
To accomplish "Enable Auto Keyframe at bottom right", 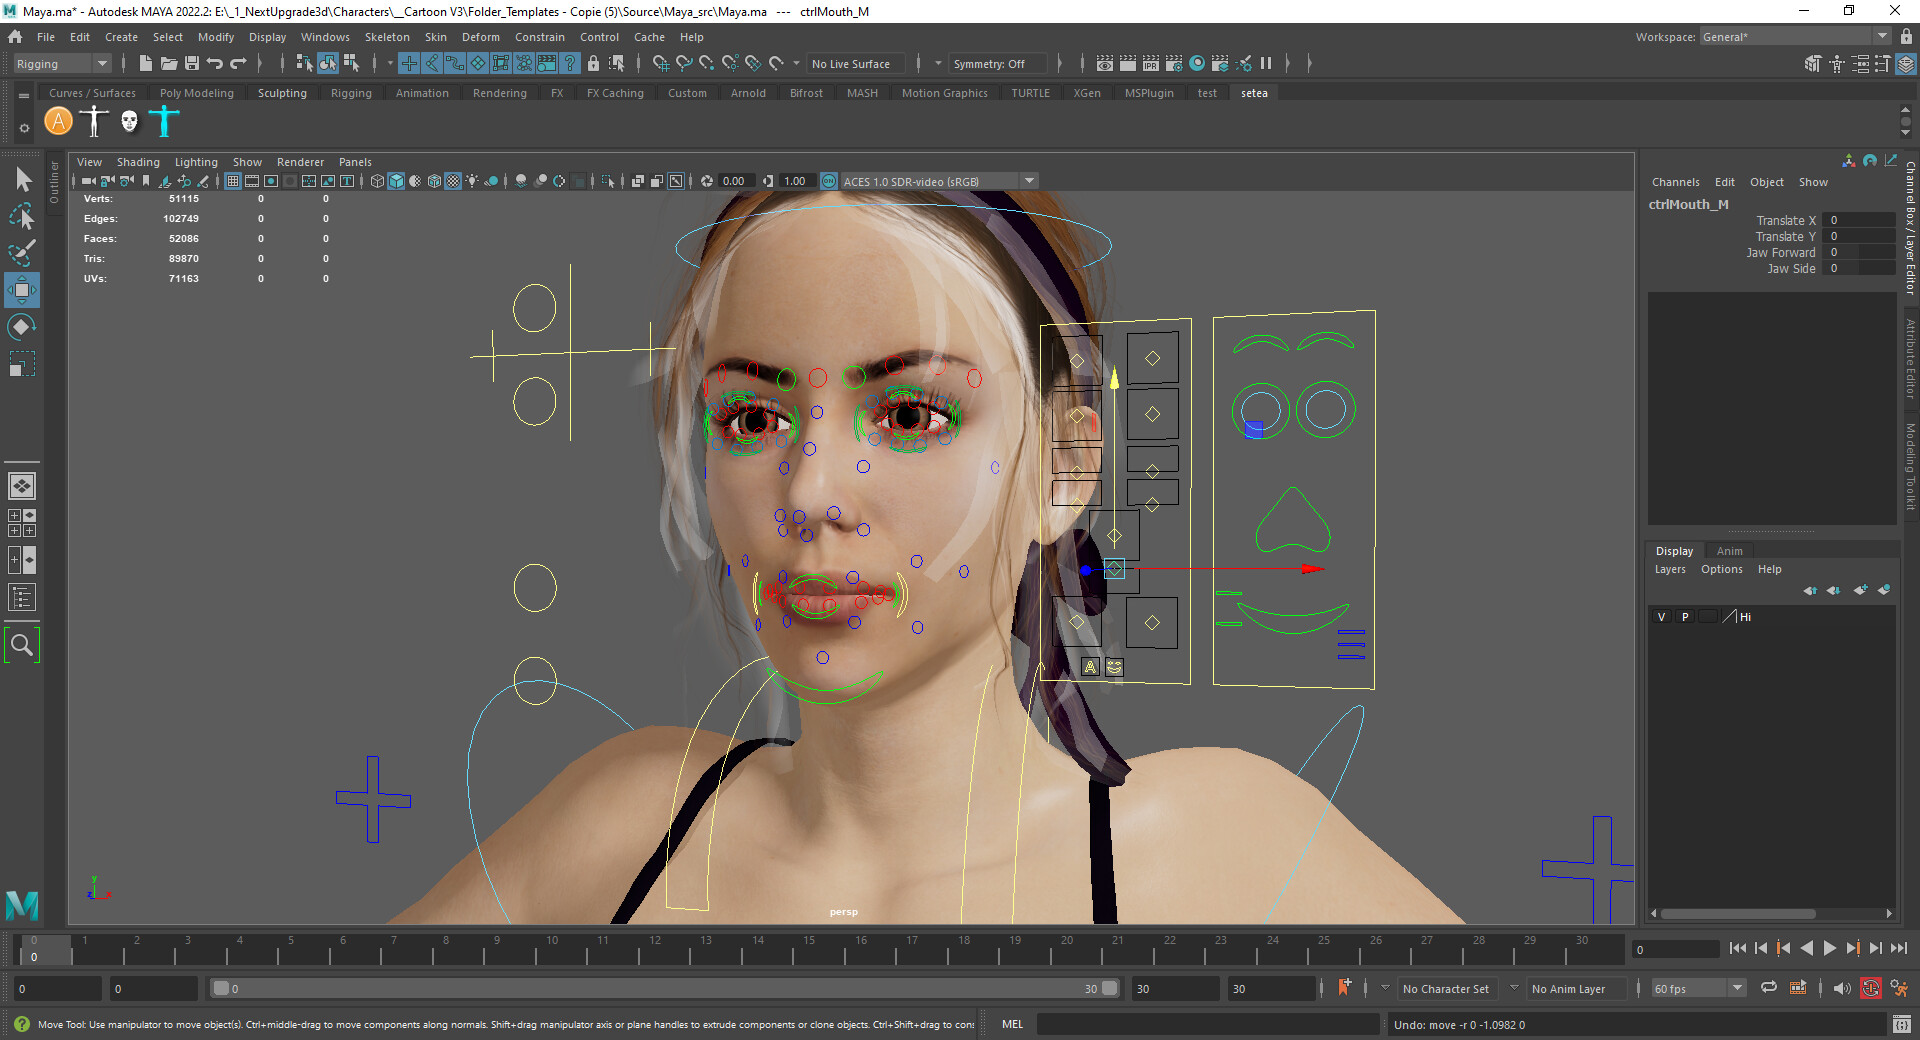I will [1871, 989].
